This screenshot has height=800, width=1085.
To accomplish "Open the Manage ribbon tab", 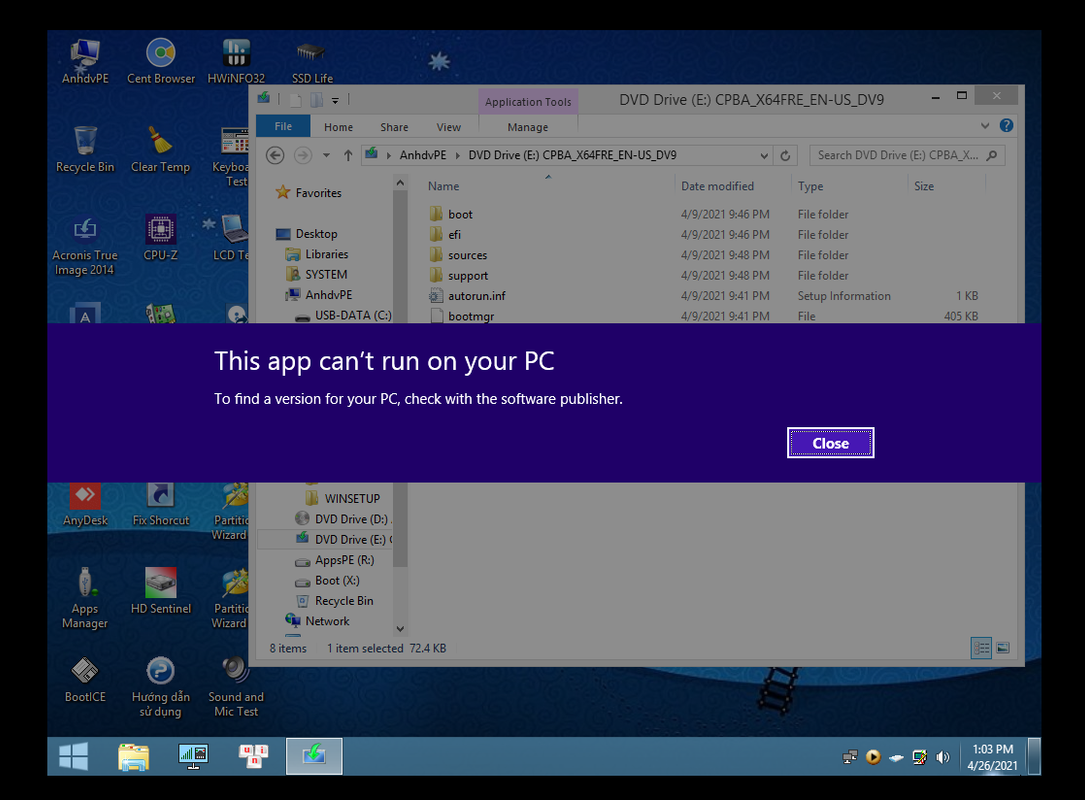I will [527, 127].
